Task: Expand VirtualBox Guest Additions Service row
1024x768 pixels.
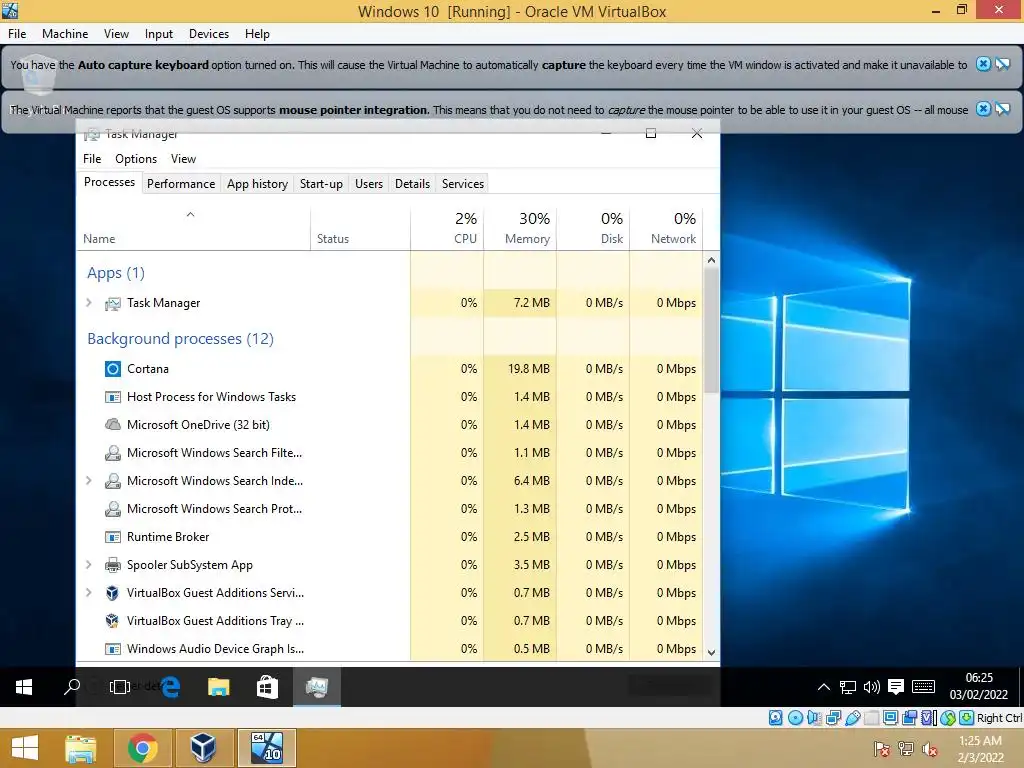Action: pos(89,593)
